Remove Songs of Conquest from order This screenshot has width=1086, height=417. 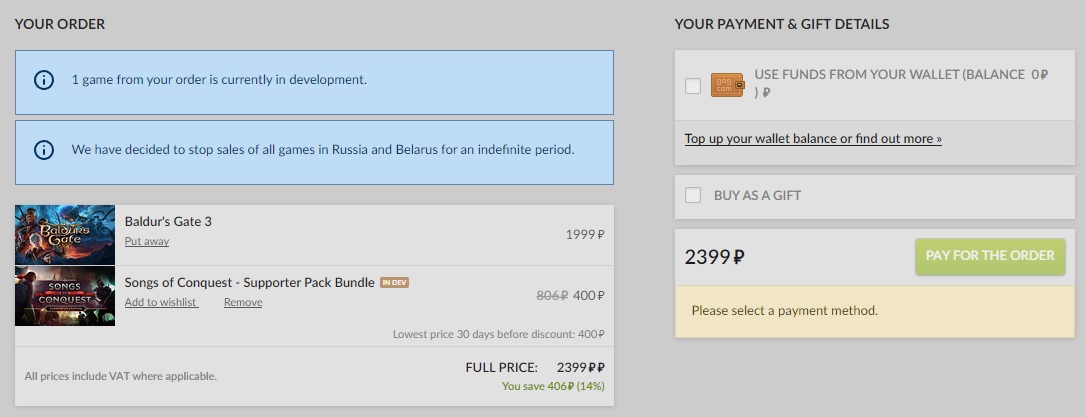tap(243, 302)
